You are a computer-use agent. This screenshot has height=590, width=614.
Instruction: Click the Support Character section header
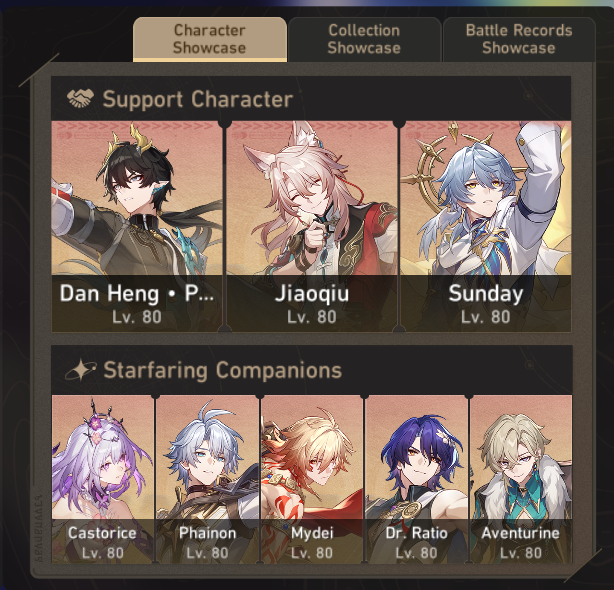pos(311,99)
